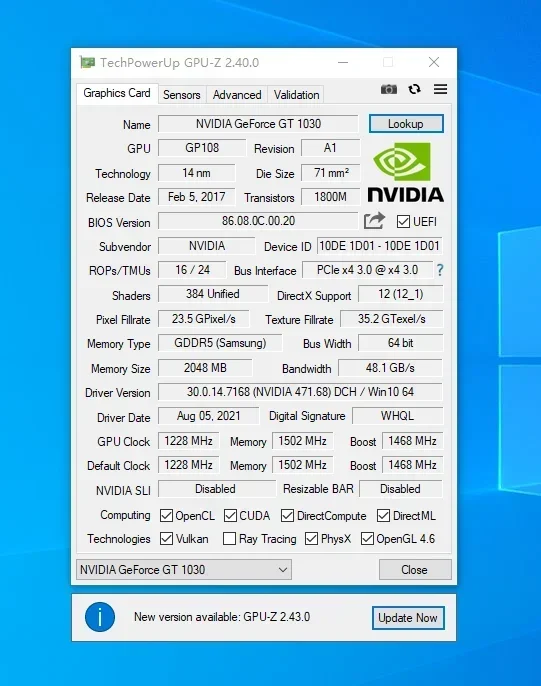Viewport: 541px width, 686px height.
Task: Click the refresh arrows icon
Action: (x=414, y=89)
